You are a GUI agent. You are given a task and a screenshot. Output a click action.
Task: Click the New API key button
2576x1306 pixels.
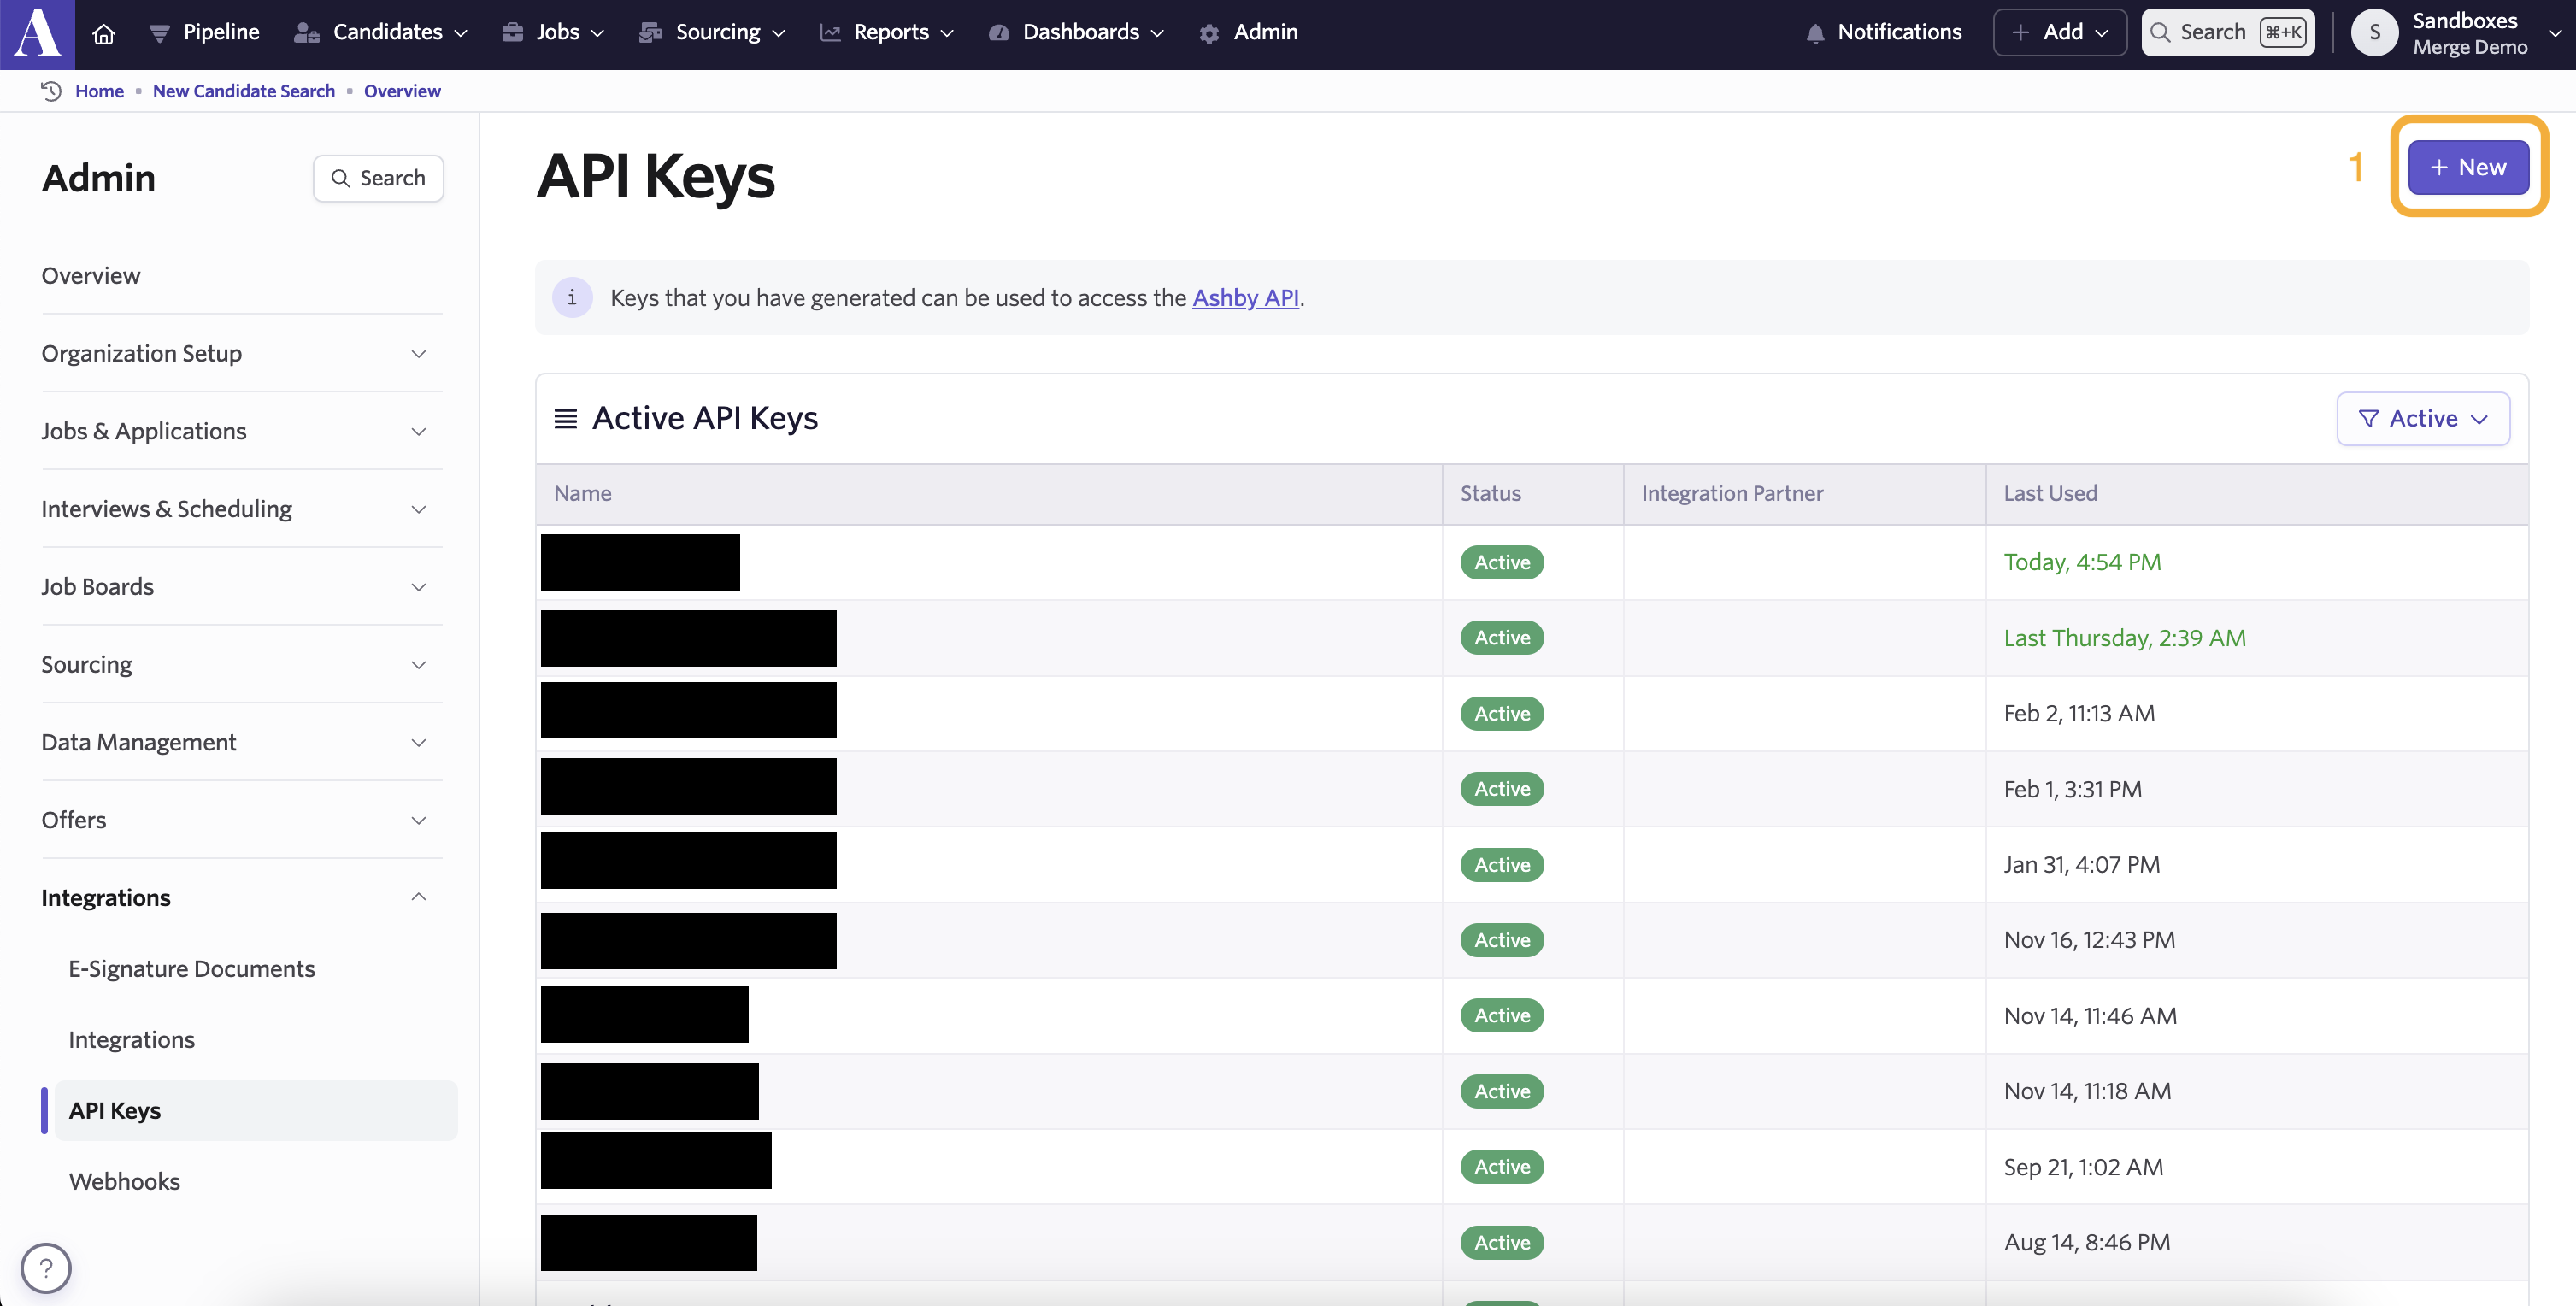[x=2467, y=167]
